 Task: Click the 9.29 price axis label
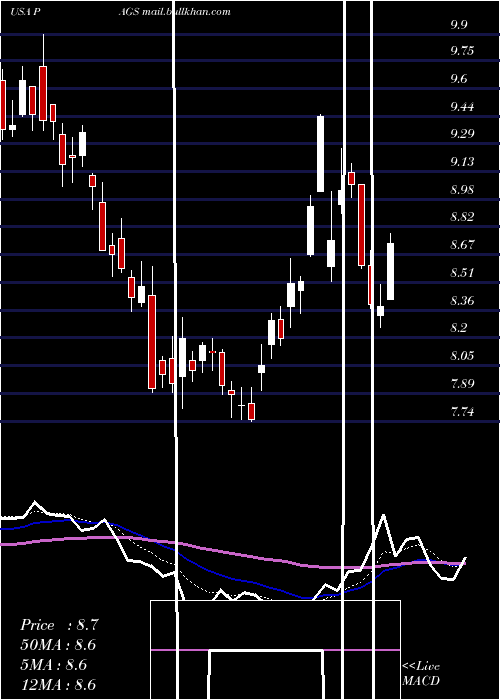tap(462, 133)
